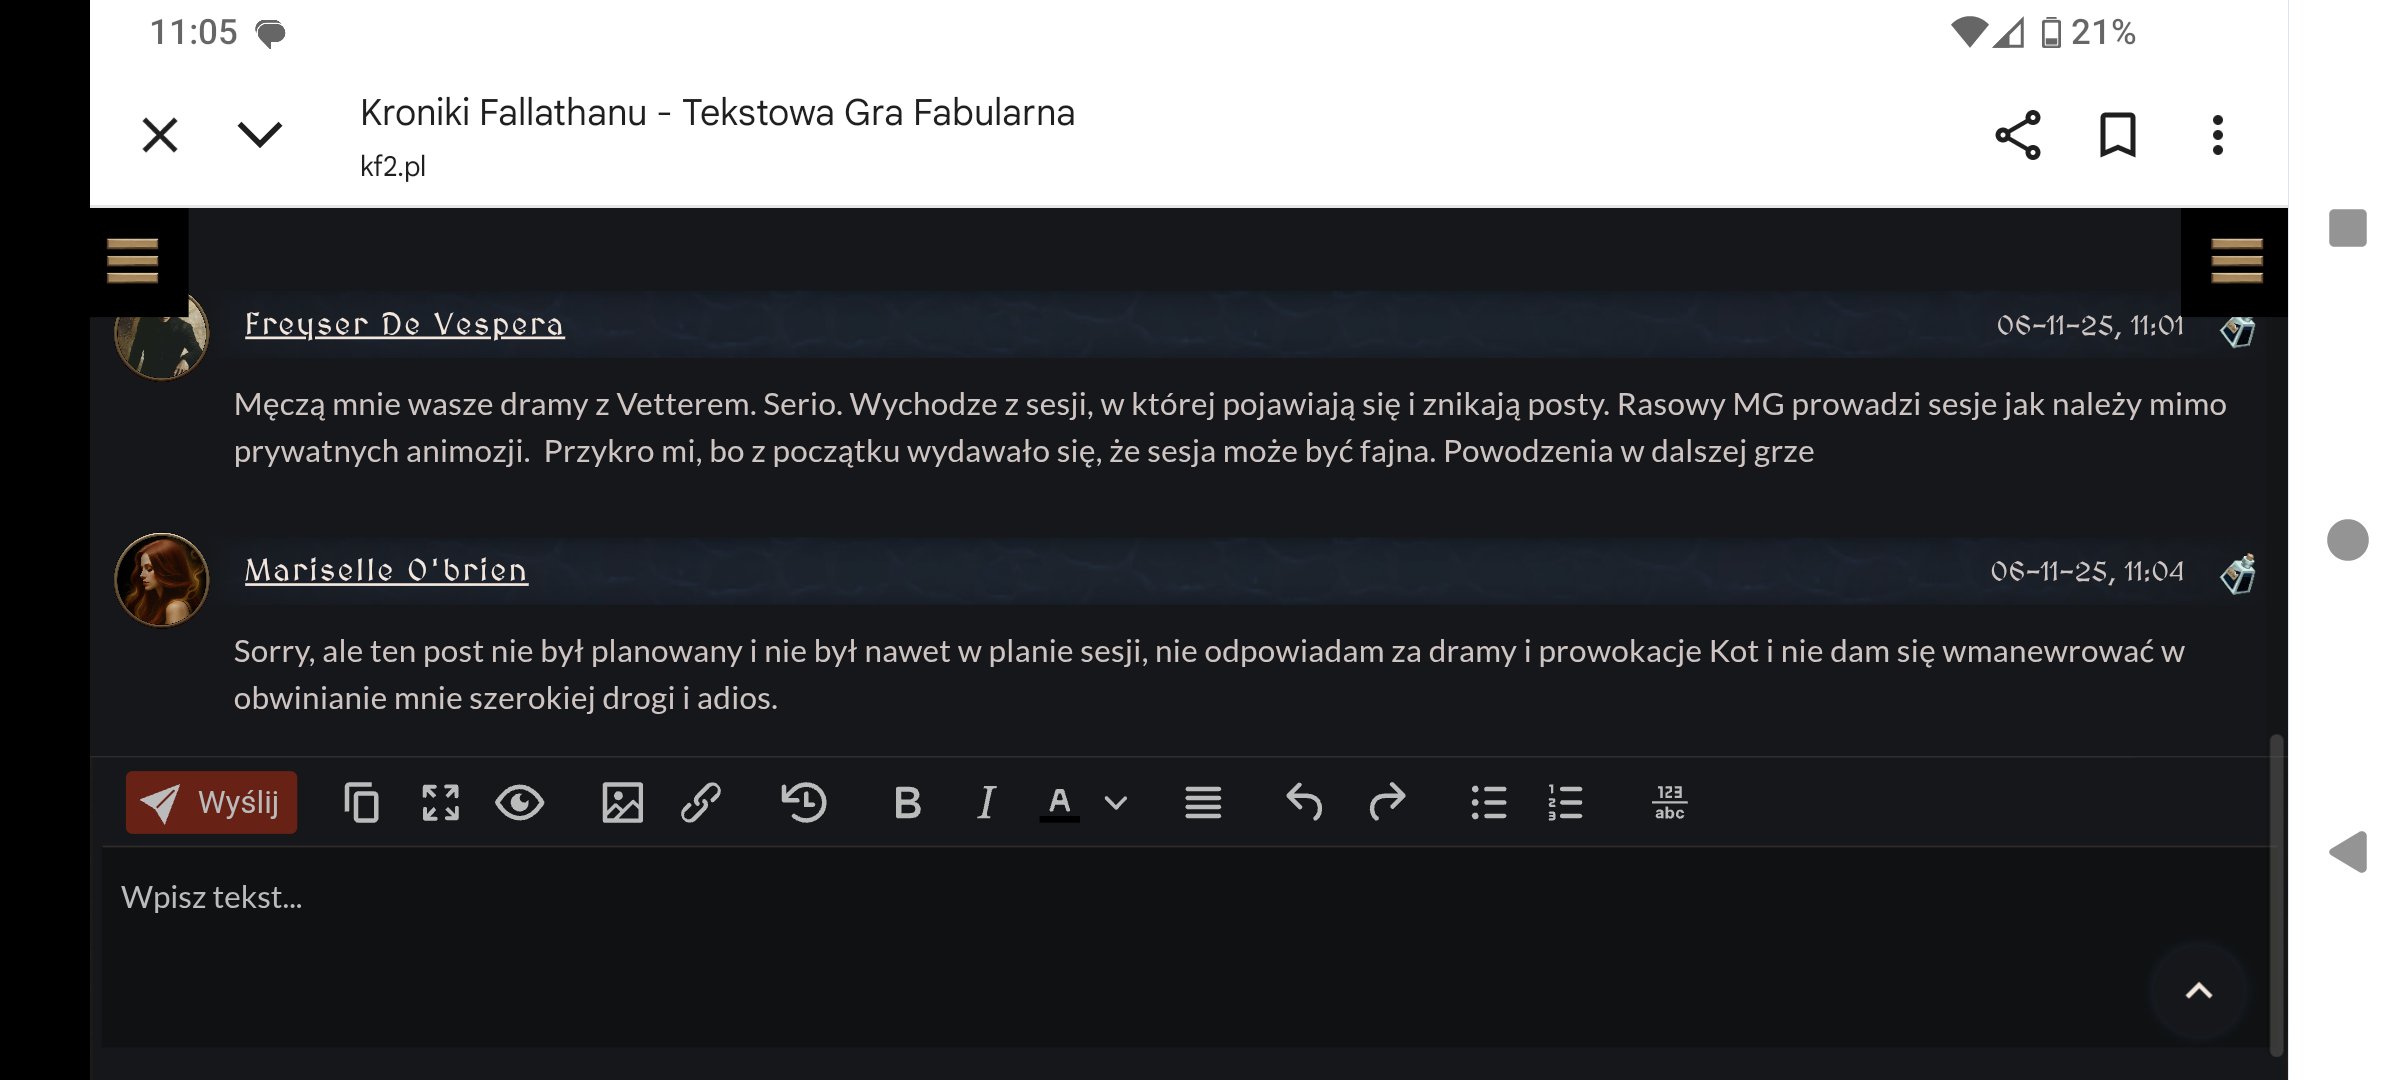Toggle italic text formatting
Viewport: 2408px width, 1080px height.
pos(986,802)
